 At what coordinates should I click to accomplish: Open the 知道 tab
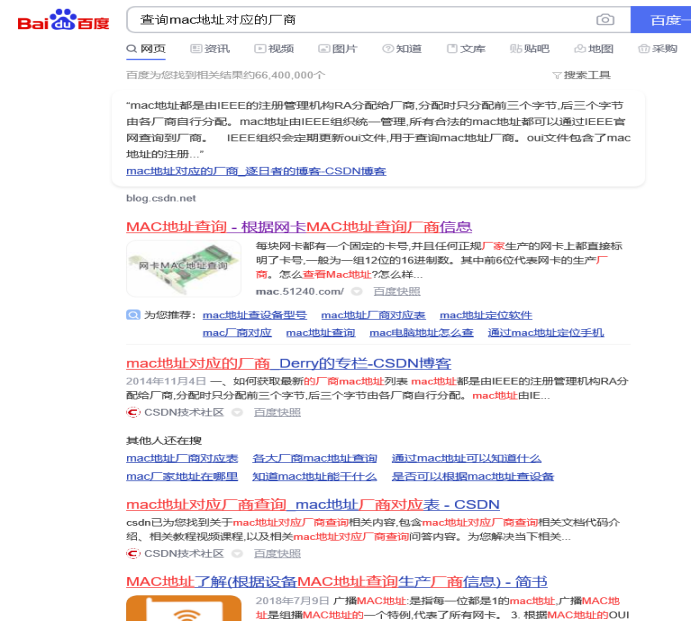402,49
